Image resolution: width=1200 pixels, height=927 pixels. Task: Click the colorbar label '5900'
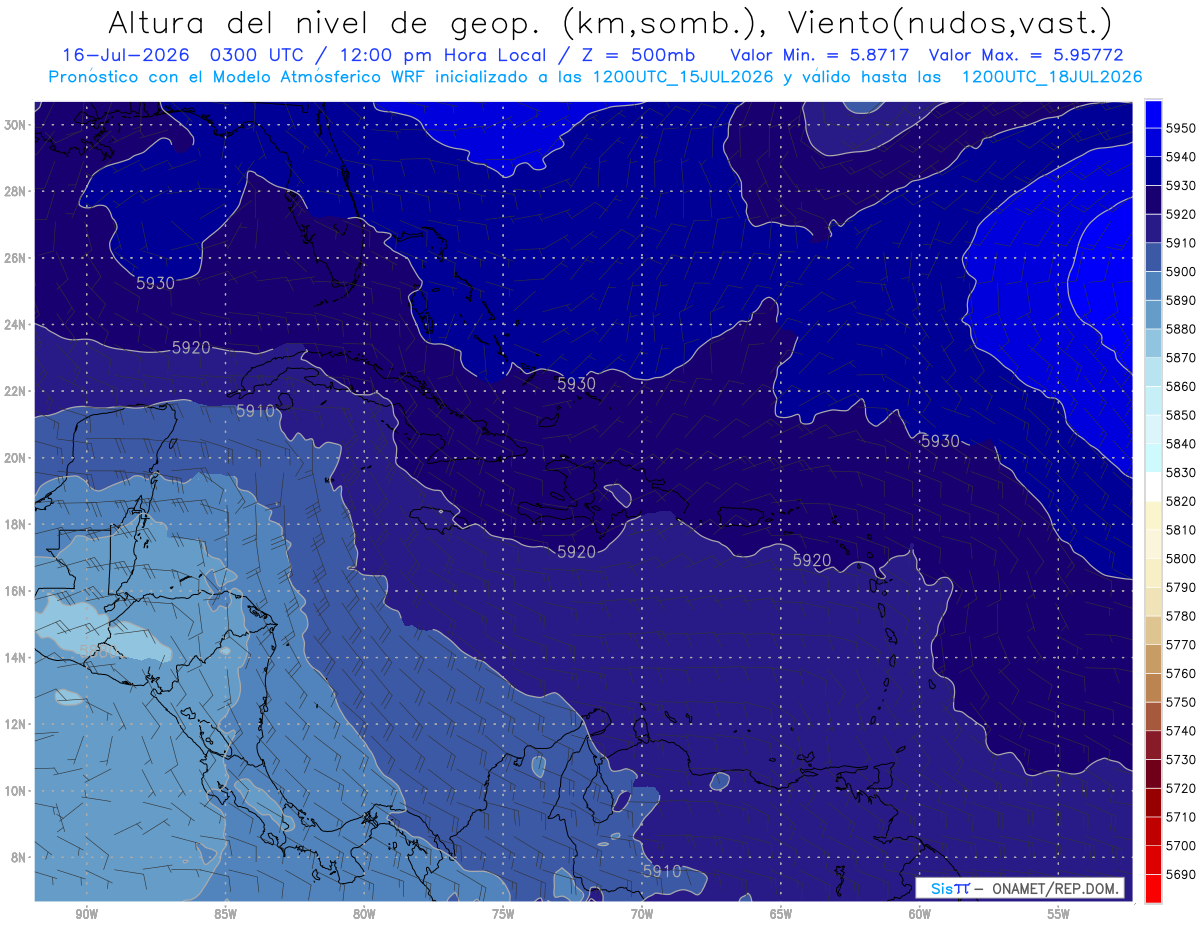point(1181,272)
